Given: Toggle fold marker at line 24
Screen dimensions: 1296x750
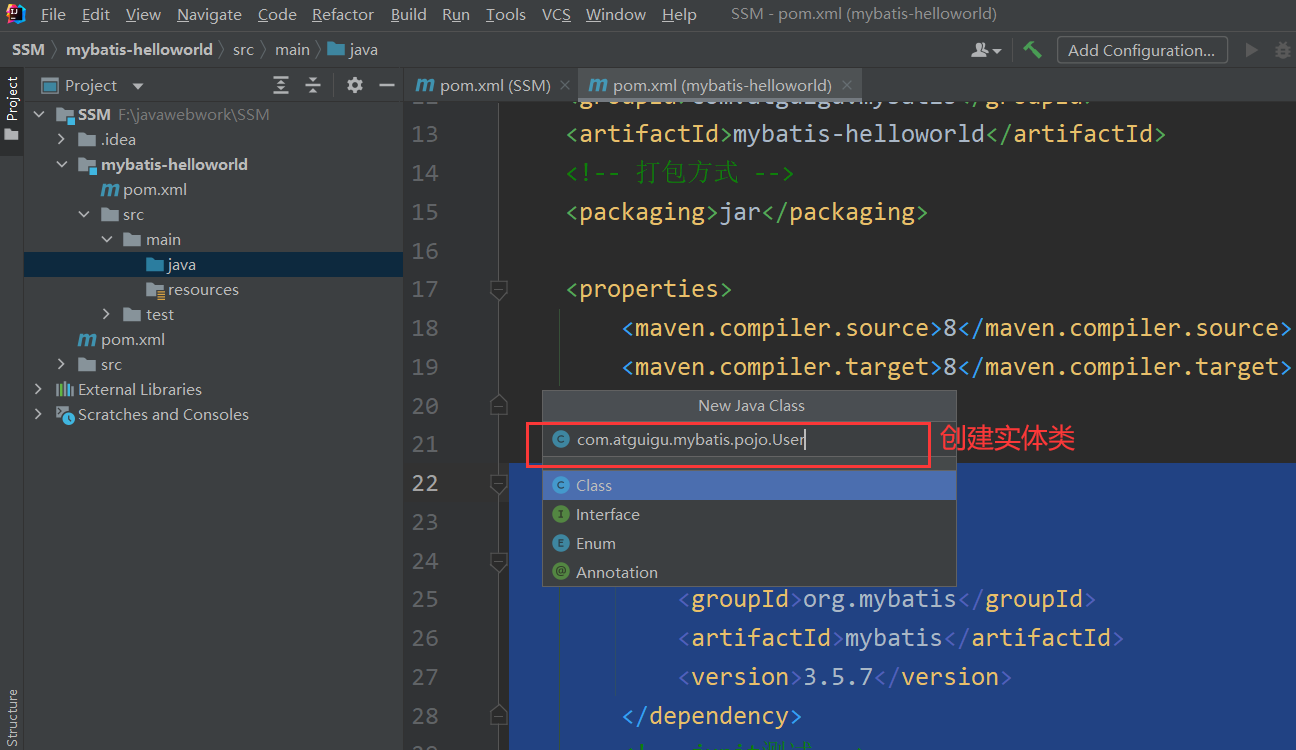Looking at the screenshot, I should click(498, 561).
